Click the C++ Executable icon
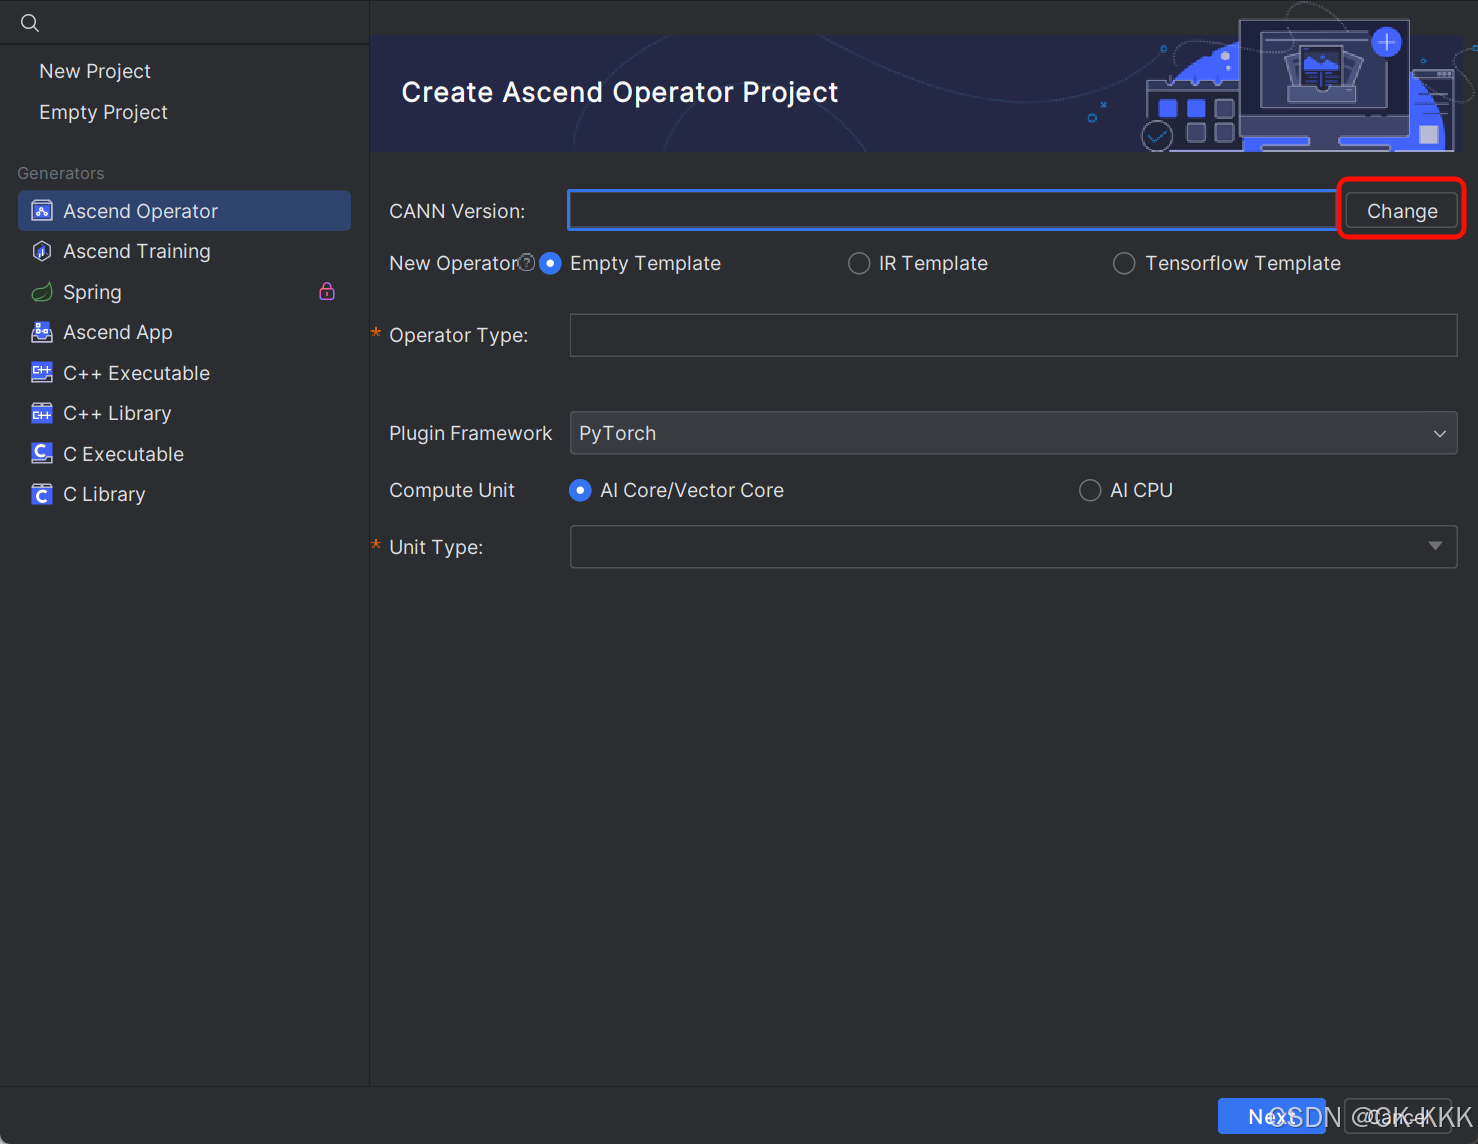Image resolution: width=1478 pixels, height=1144 pixels. pos(42,373)
